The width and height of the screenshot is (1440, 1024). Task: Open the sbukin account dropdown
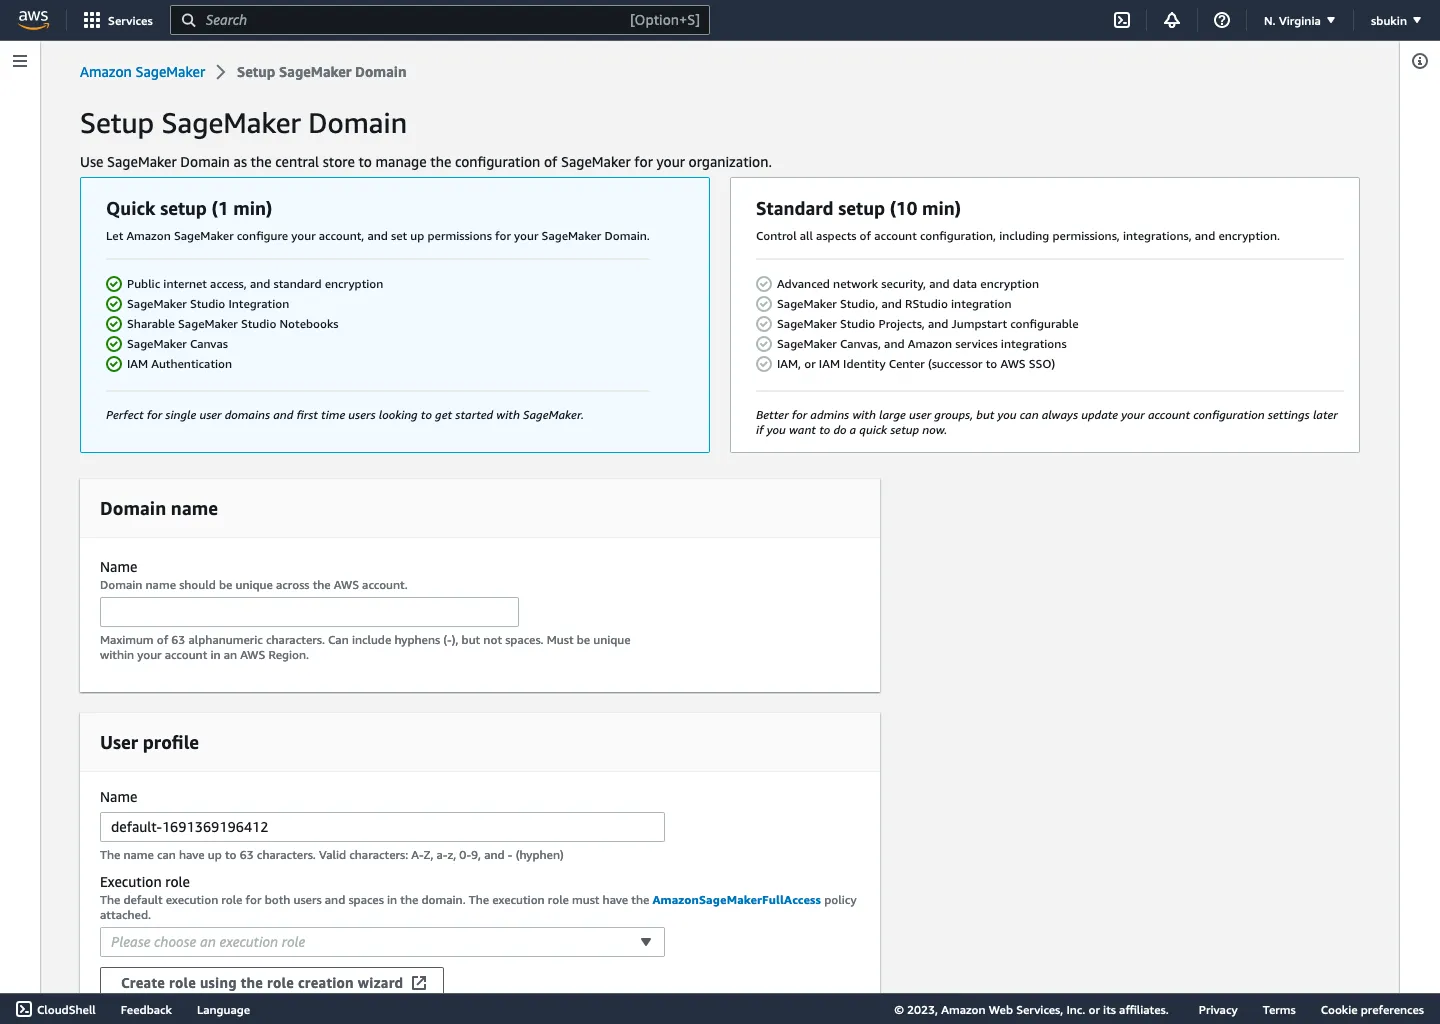coord(1395,20)
